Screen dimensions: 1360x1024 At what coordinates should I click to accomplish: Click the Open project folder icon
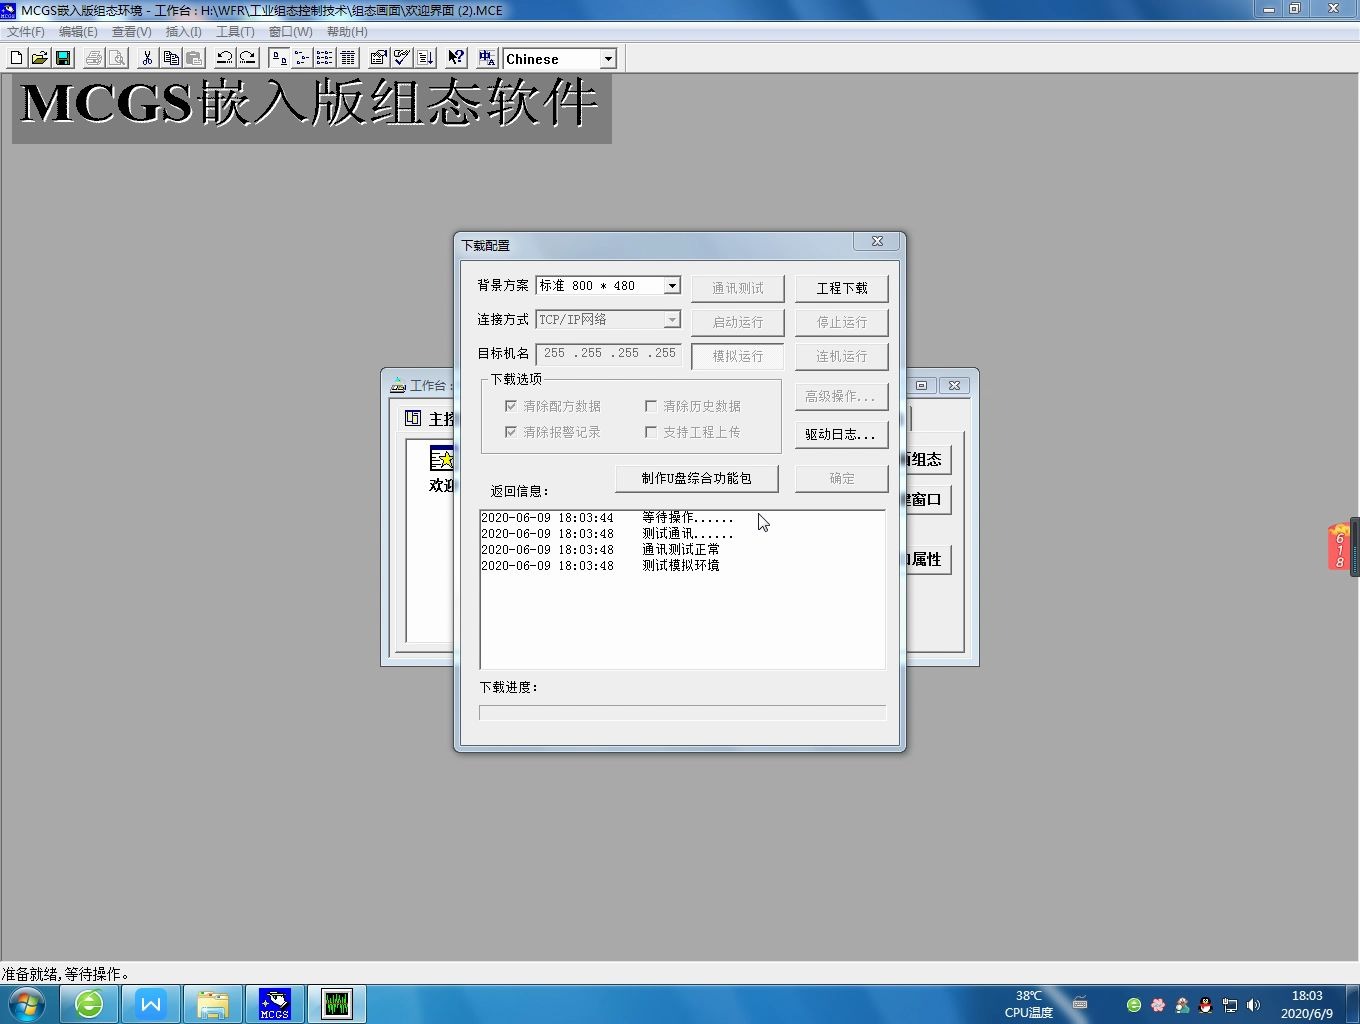[x=39, y=58]
